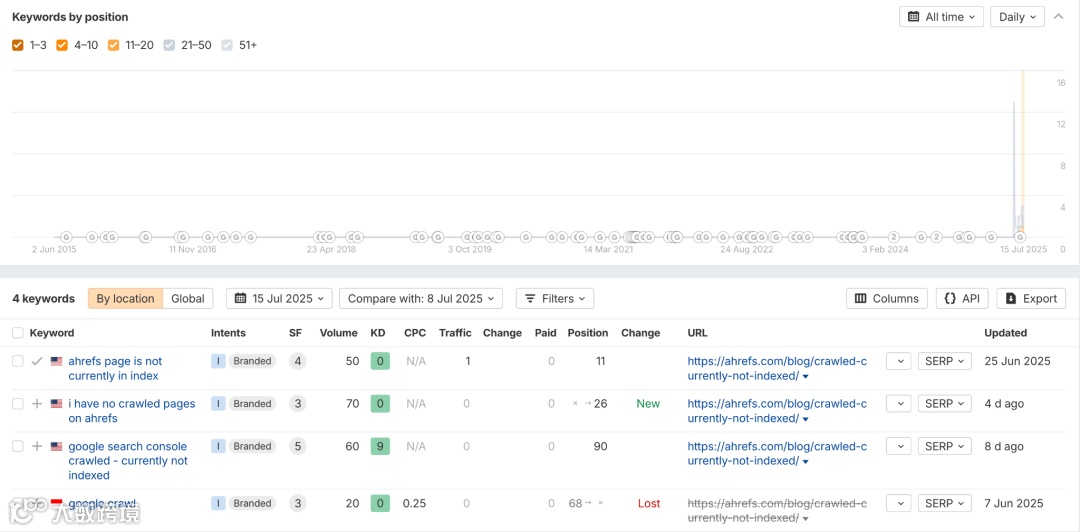Click the calendar icon in the 15 Jul 2025 button
This screenshot has height=532, width=1080.
[x=240, y=298]
